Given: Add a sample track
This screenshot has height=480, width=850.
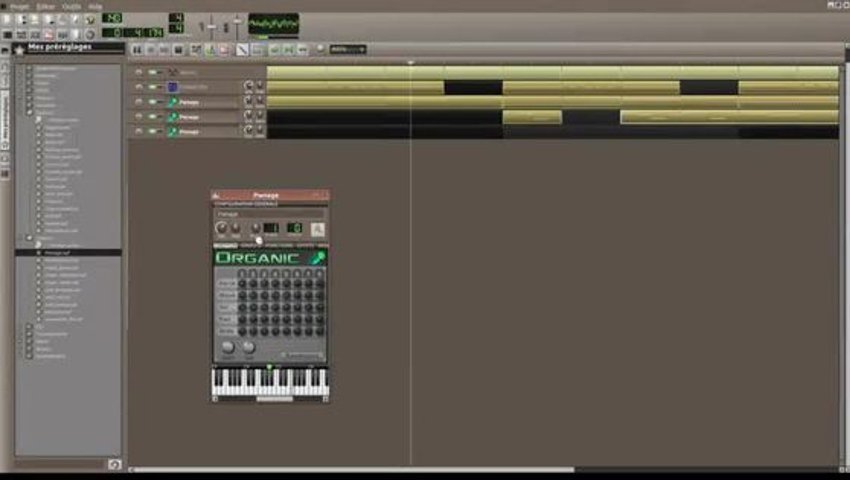Looking at the screenshot, I should [210, 49].
